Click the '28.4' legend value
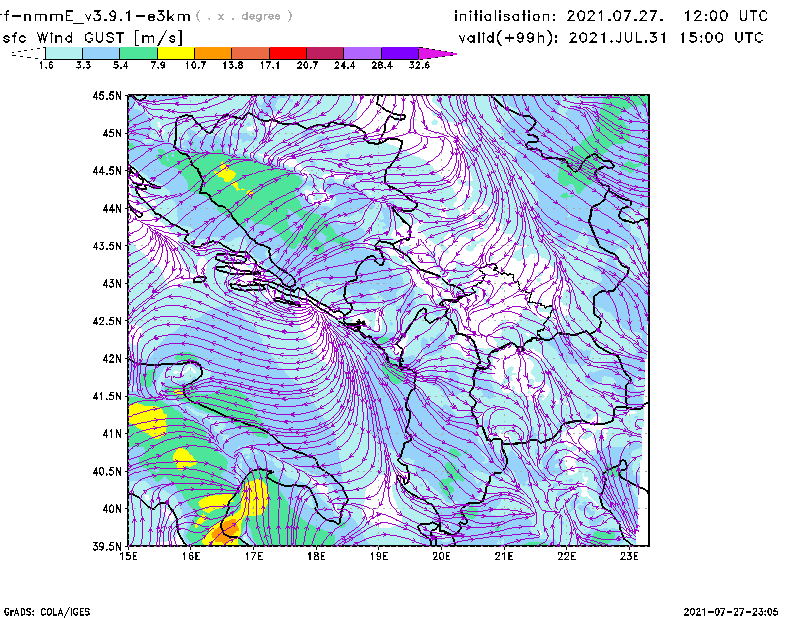 (382, 65)
